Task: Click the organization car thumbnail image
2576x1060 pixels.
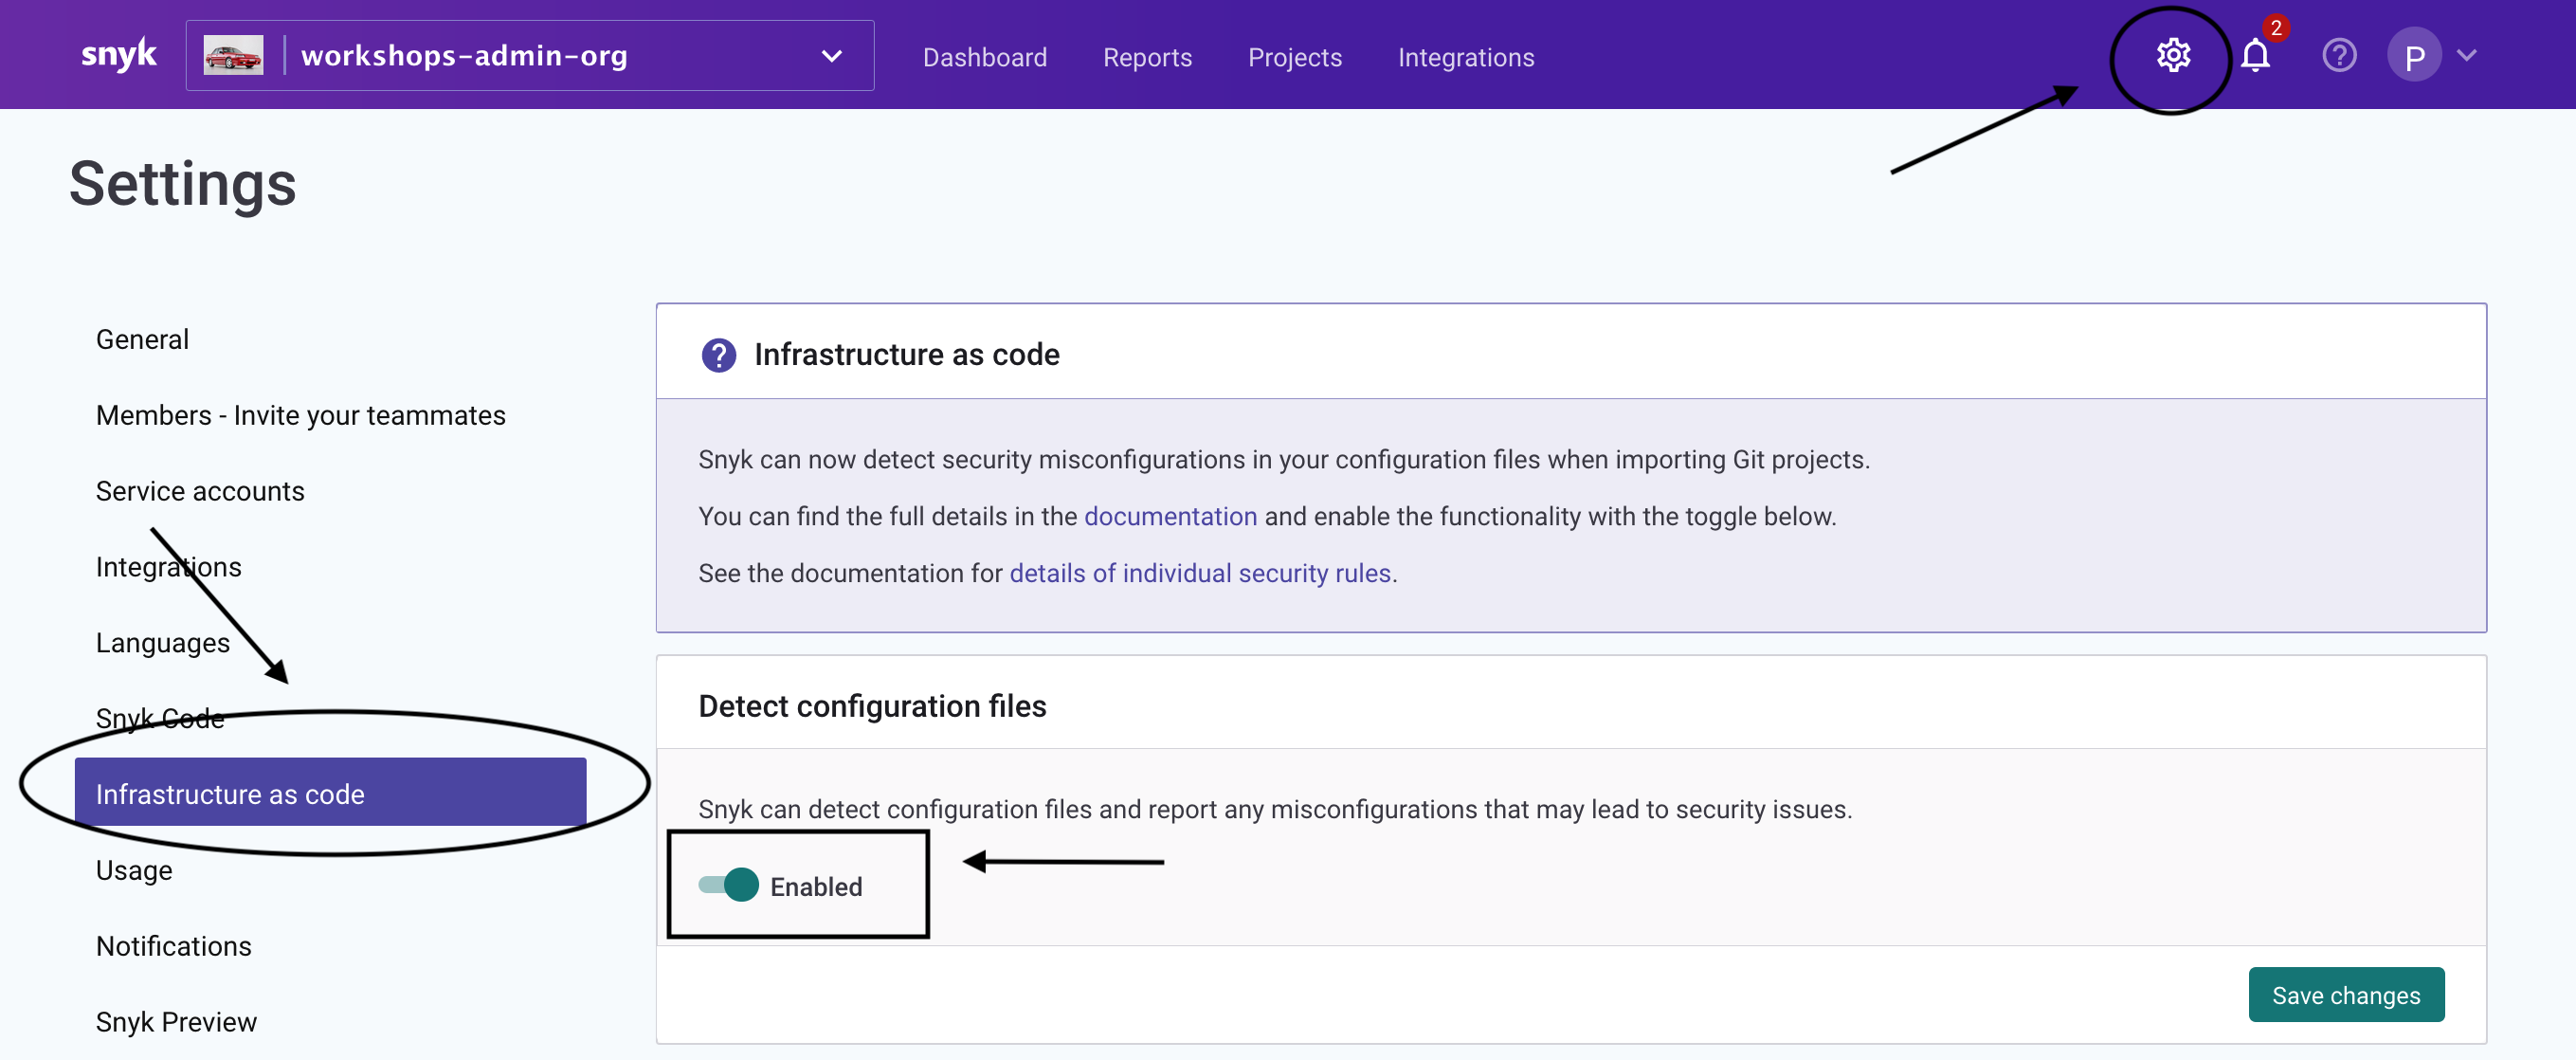Action: [233, 56]
